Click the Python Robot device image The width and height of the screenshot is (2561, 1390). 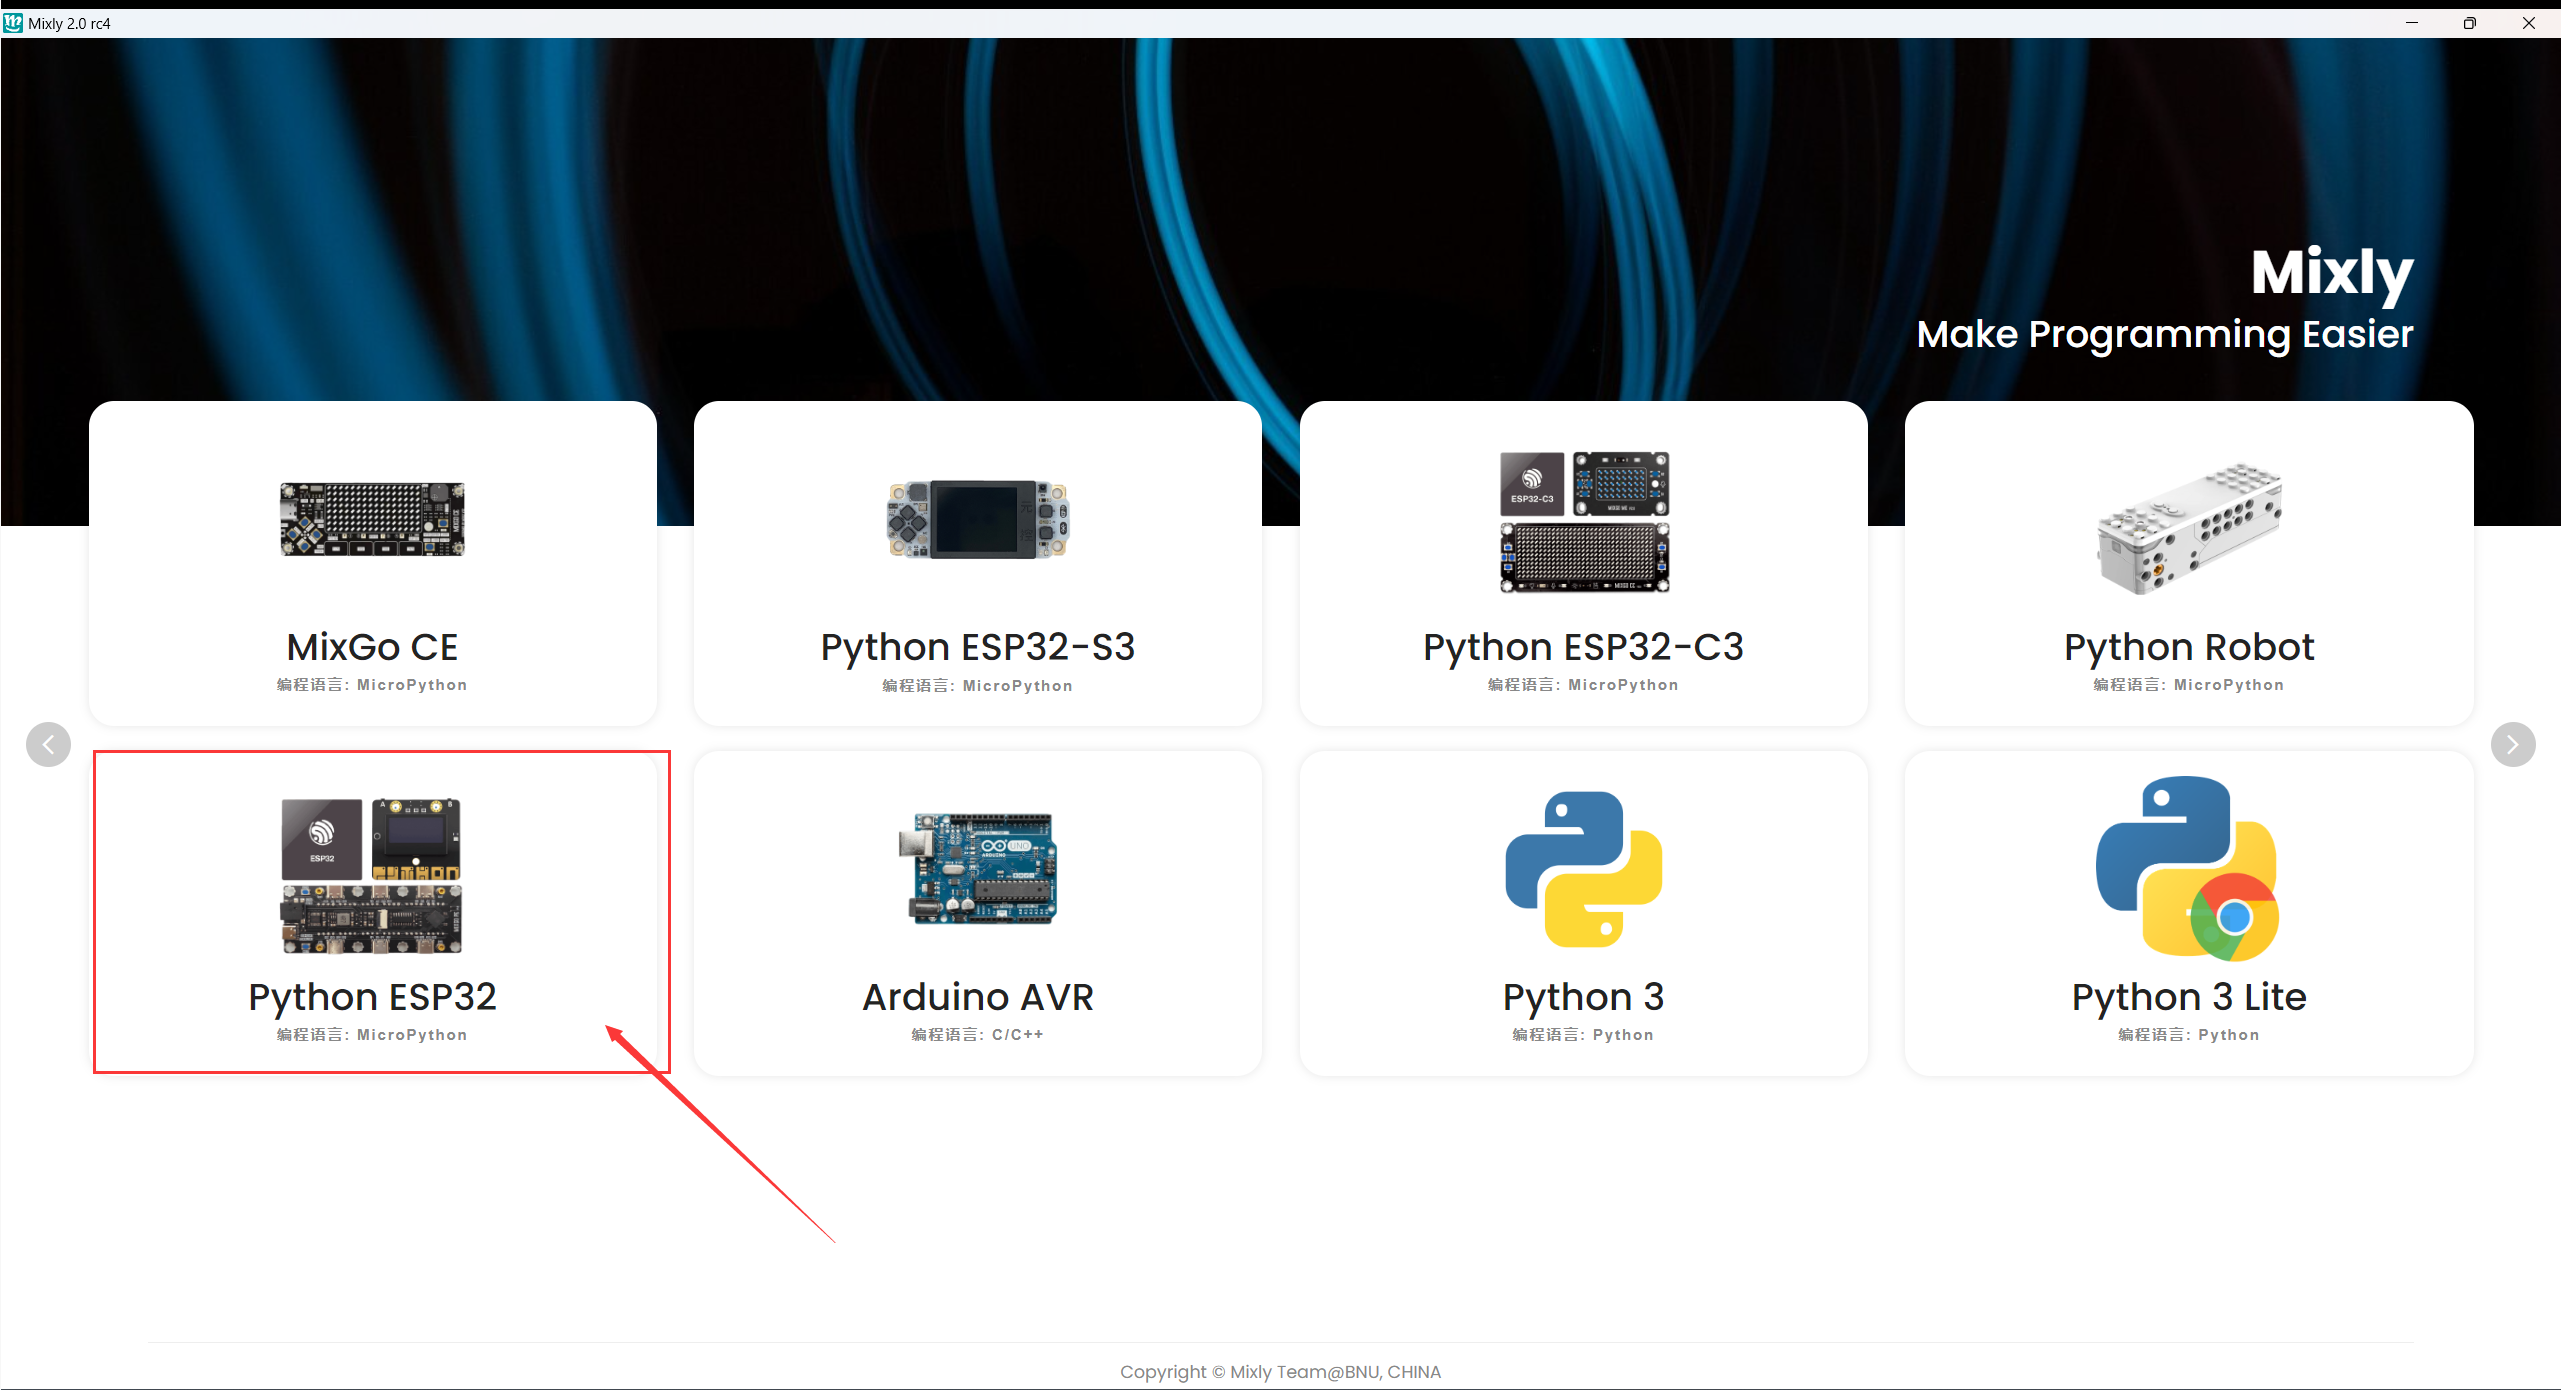click(2188, 530)
